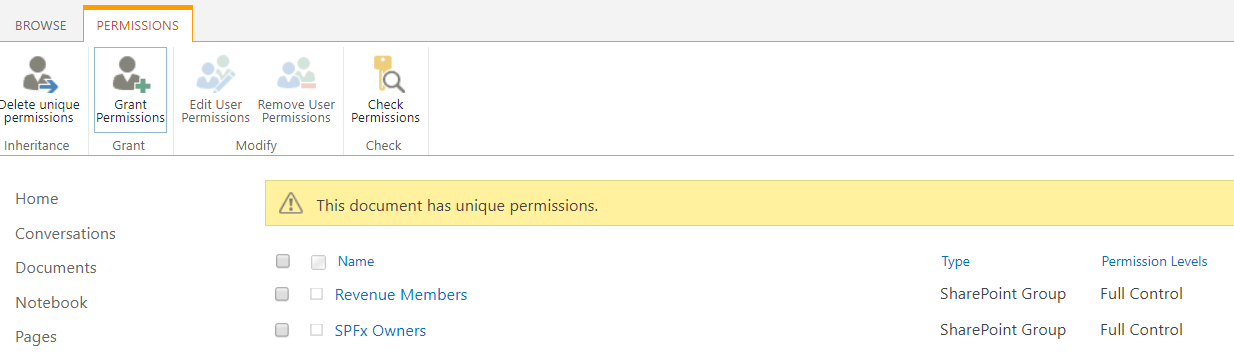This screenshot has width=1234, height=362.
Task: Click the warning triangle icon in yellow banner
Action: pyautogui.click(x=290, y=204)
